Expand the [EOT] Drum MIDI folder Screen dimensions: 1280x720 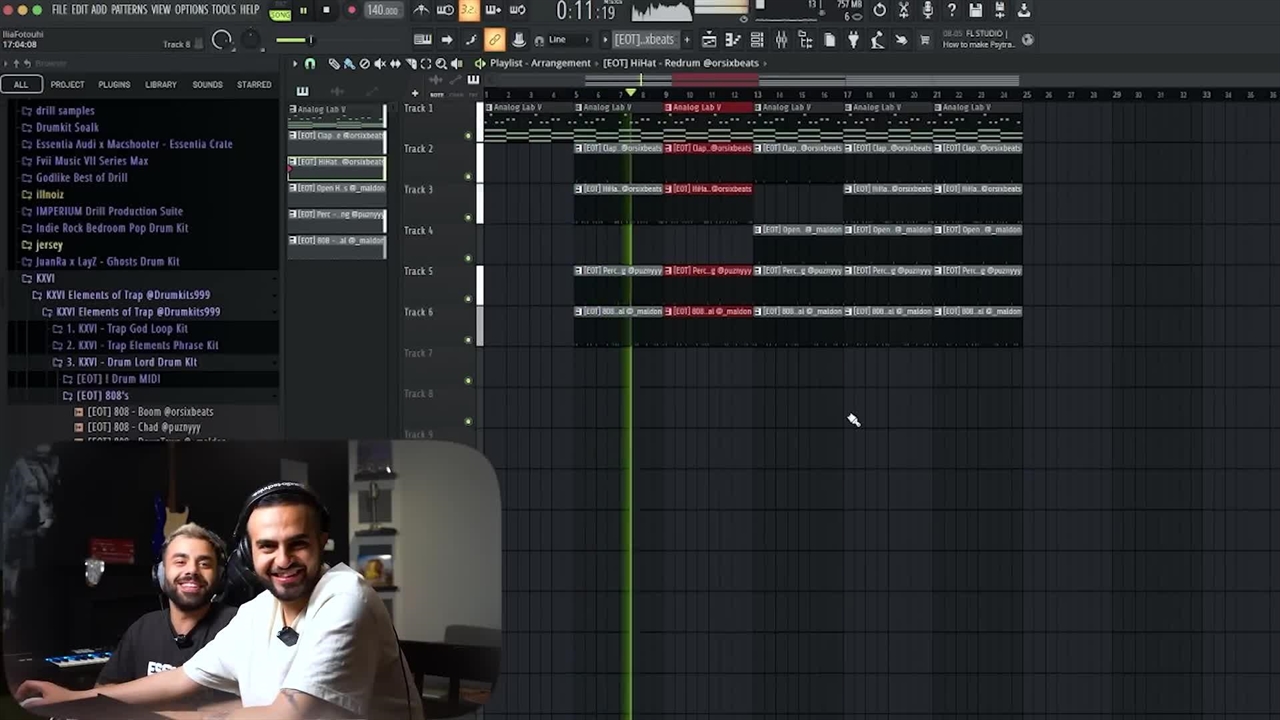pyautogui.click(x=67, y=379)
